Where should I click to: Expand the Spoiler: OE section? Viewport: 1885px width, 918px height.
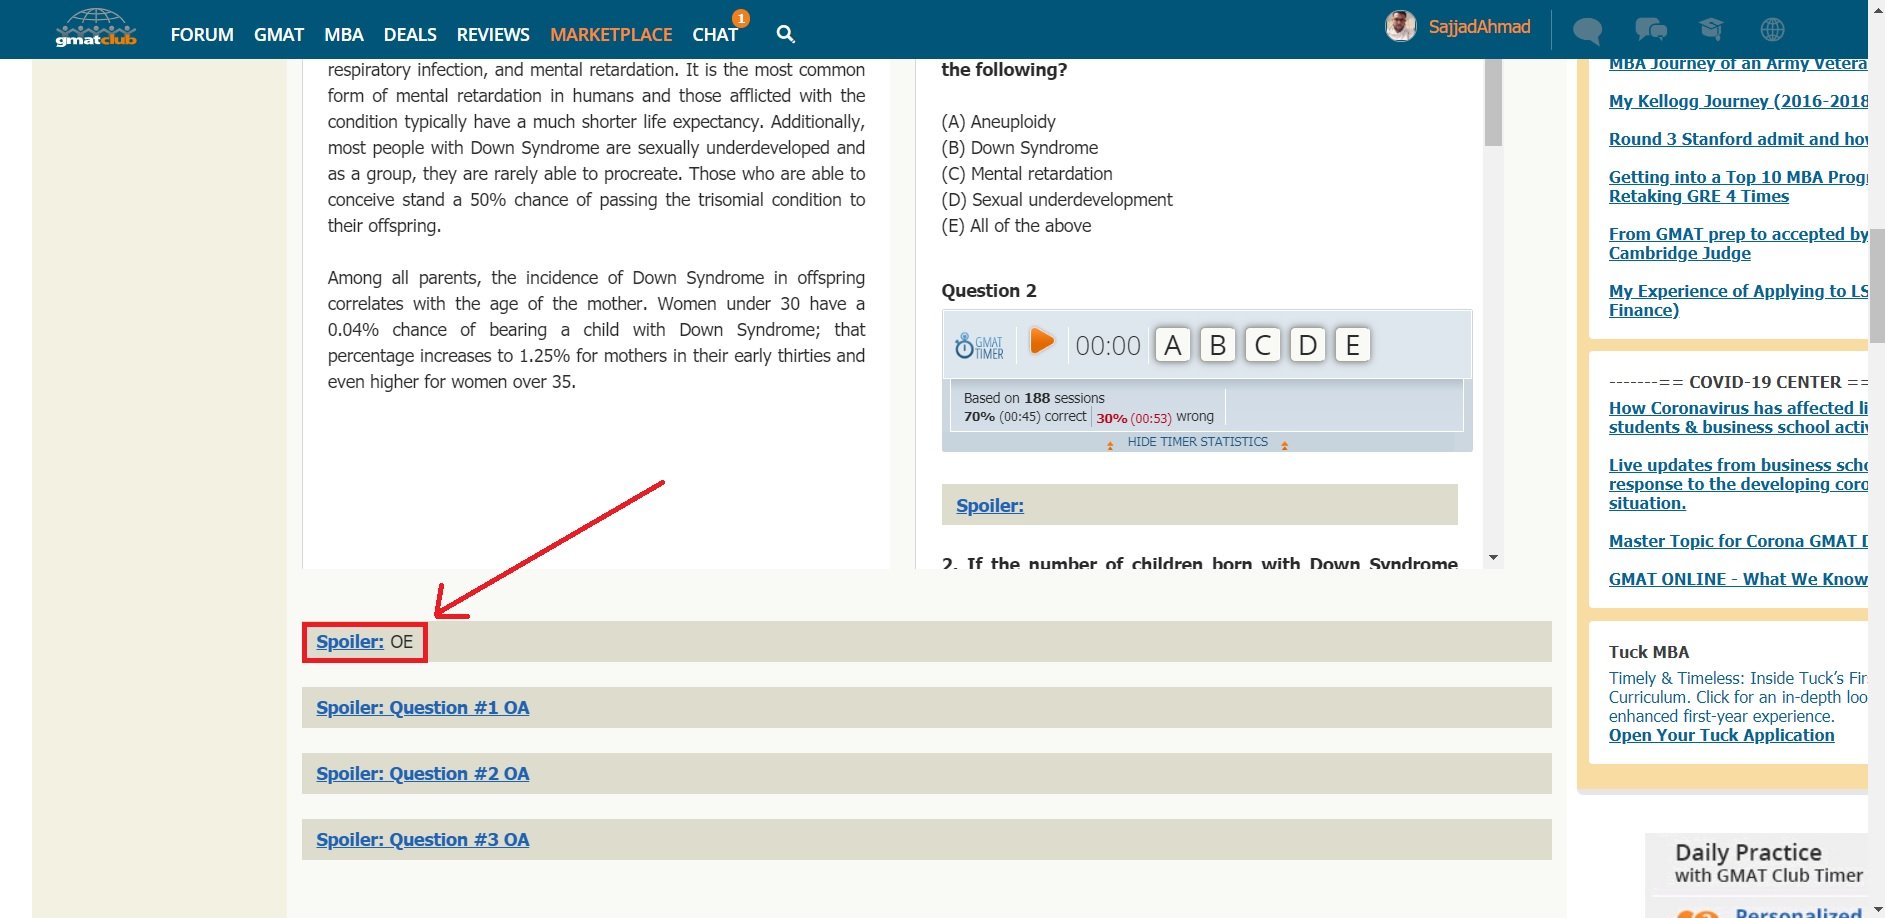pos(350,642)
